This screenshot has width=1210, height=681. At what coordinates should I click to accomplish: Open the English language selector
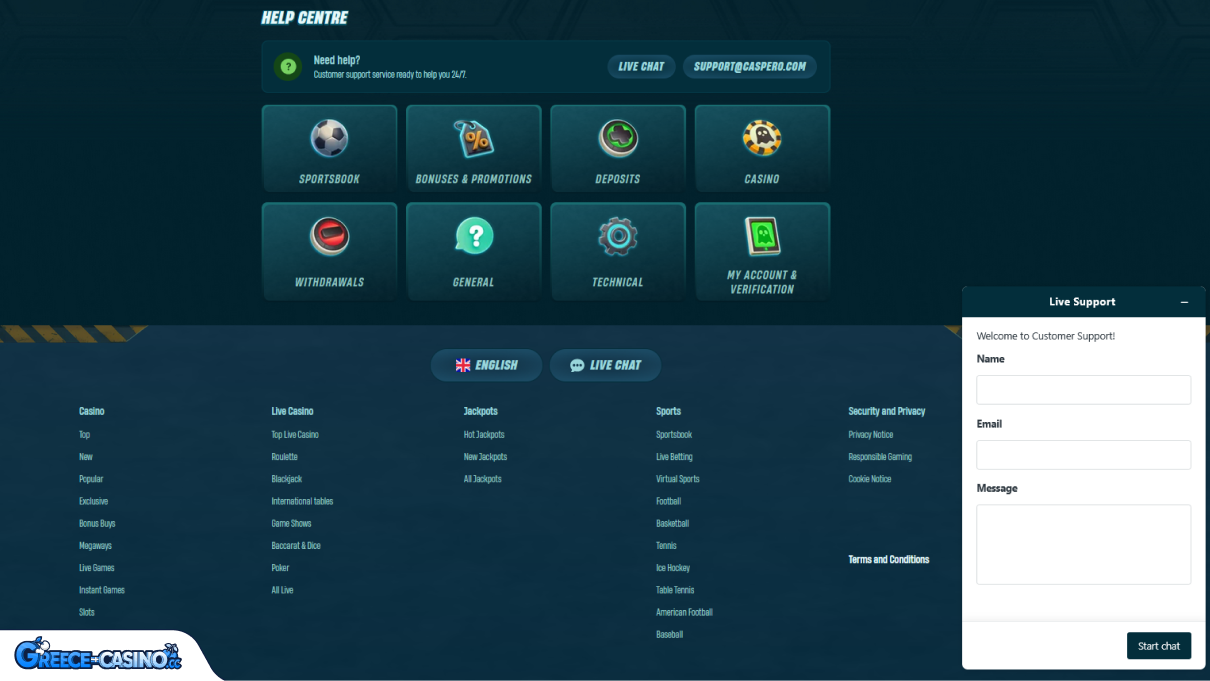[486, 365]
